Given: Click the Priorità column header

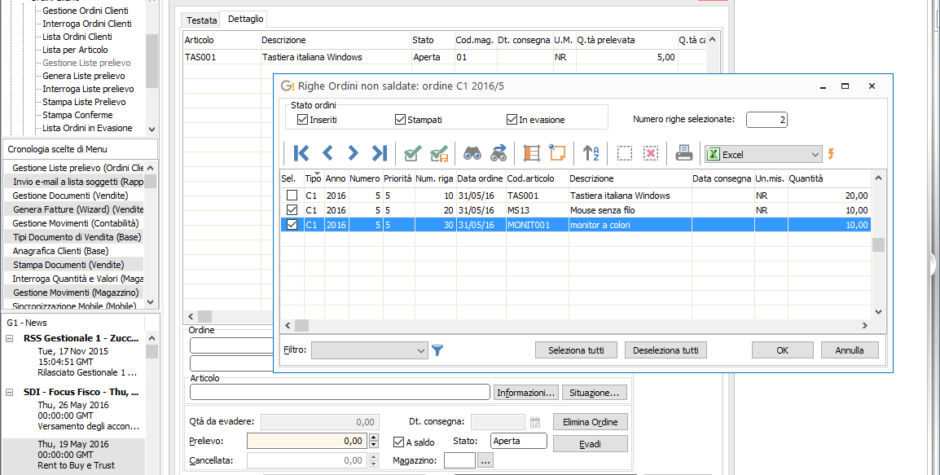Looking at the screenshot, I should tap(398, 178).
